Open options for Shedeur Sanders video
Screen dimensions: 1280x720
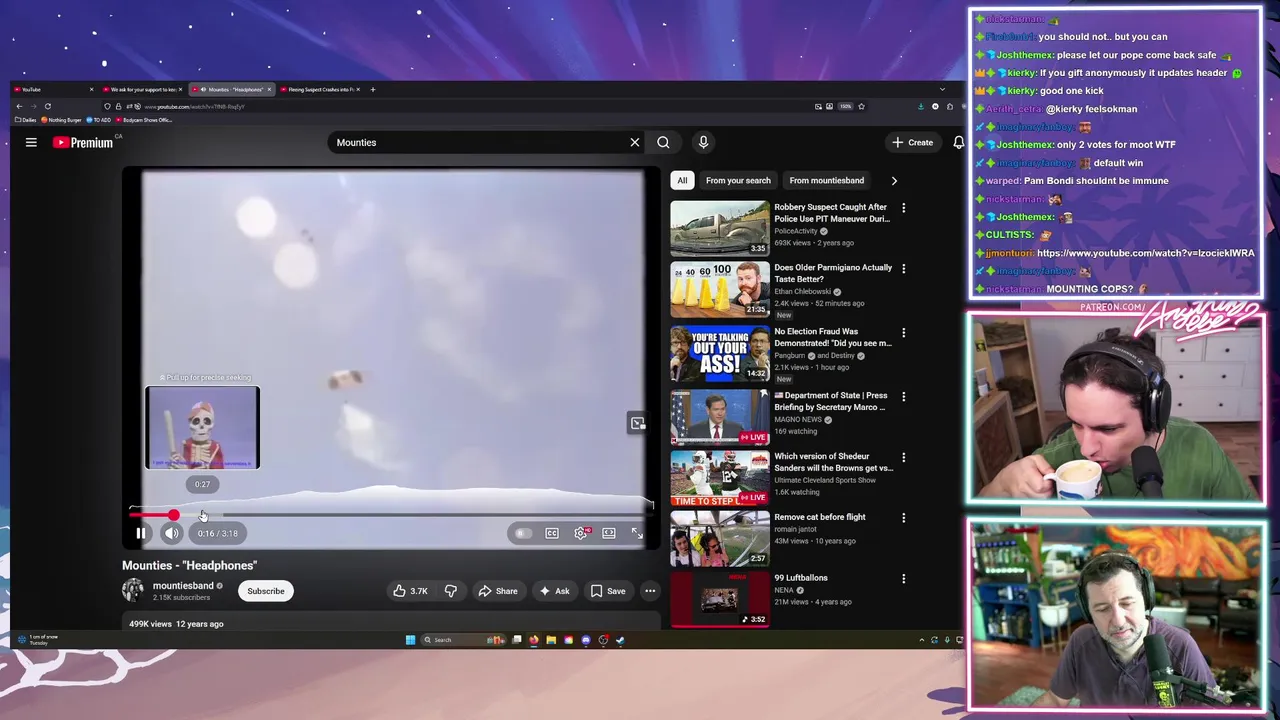903,457
